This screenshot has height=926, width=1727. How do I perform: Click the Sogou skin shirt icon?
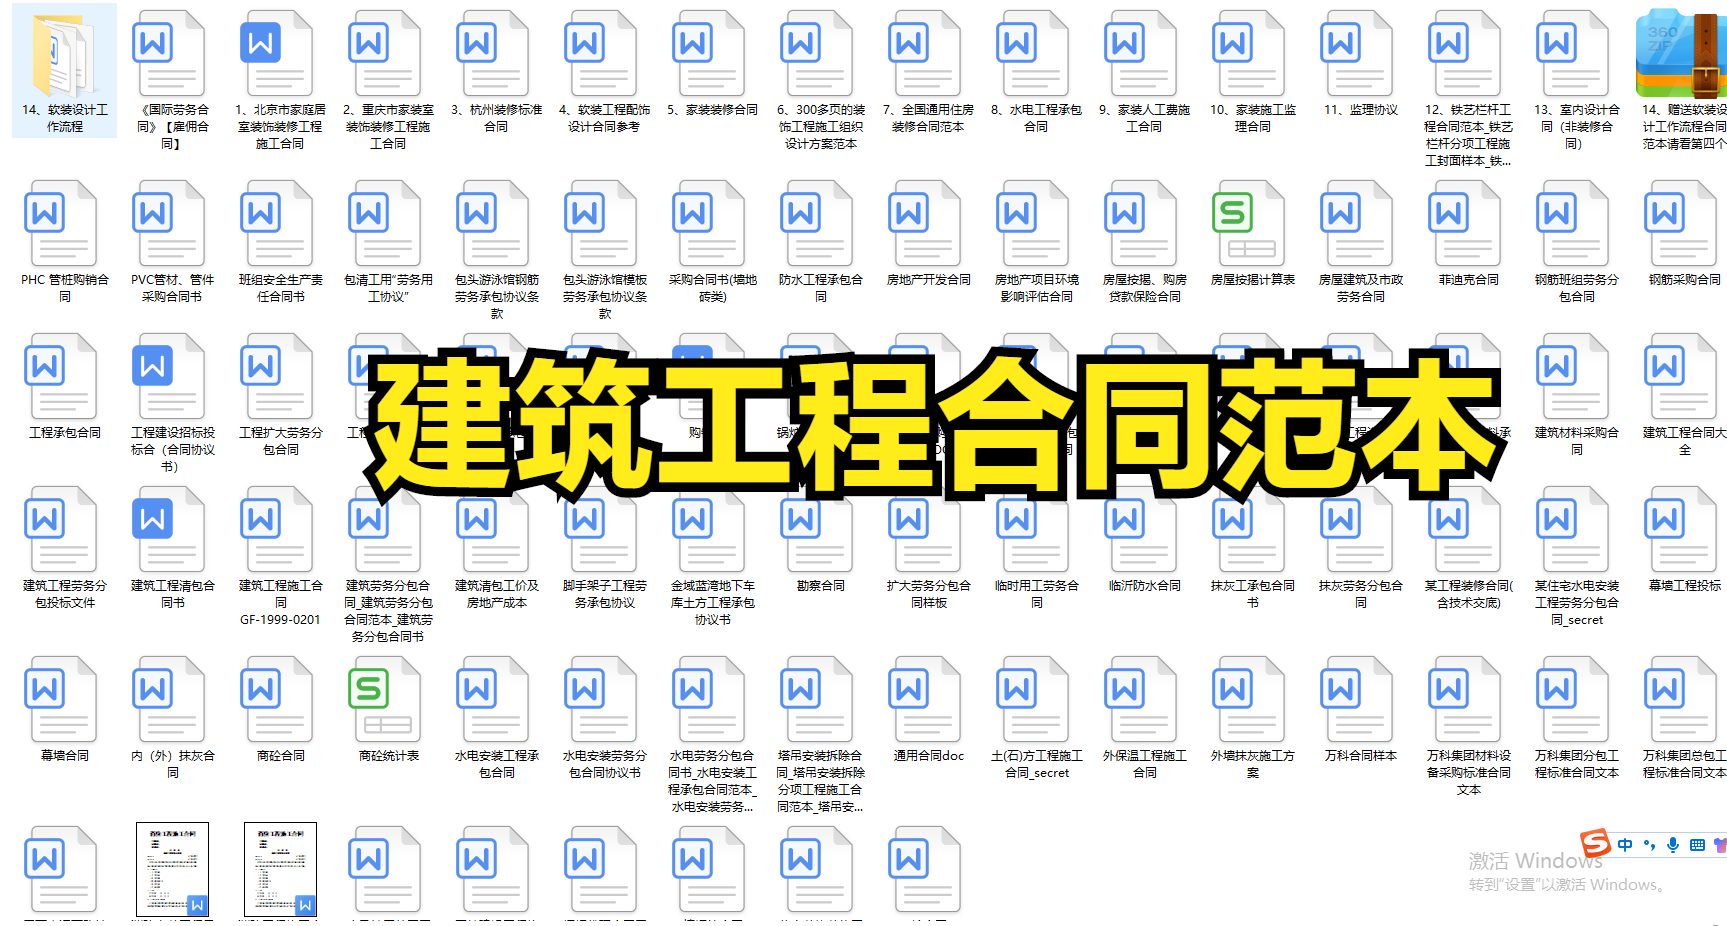click(x=1720, y=845)
